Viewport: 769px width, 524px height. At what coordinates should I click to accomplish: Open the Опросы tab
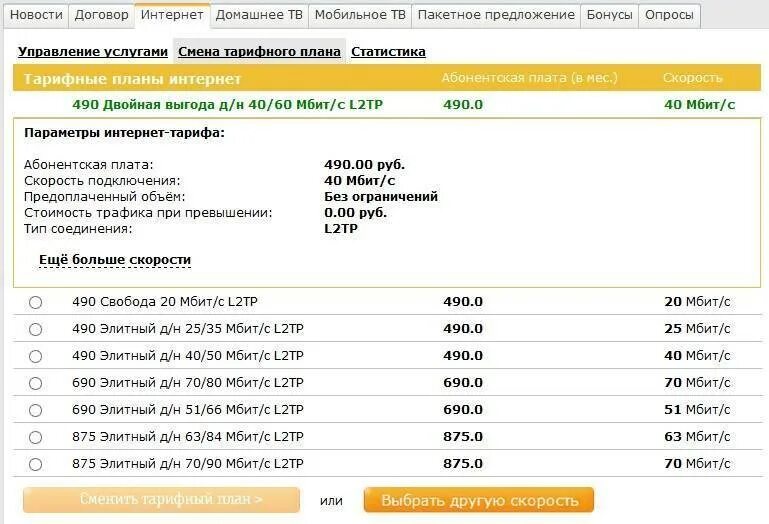[669, 15]
